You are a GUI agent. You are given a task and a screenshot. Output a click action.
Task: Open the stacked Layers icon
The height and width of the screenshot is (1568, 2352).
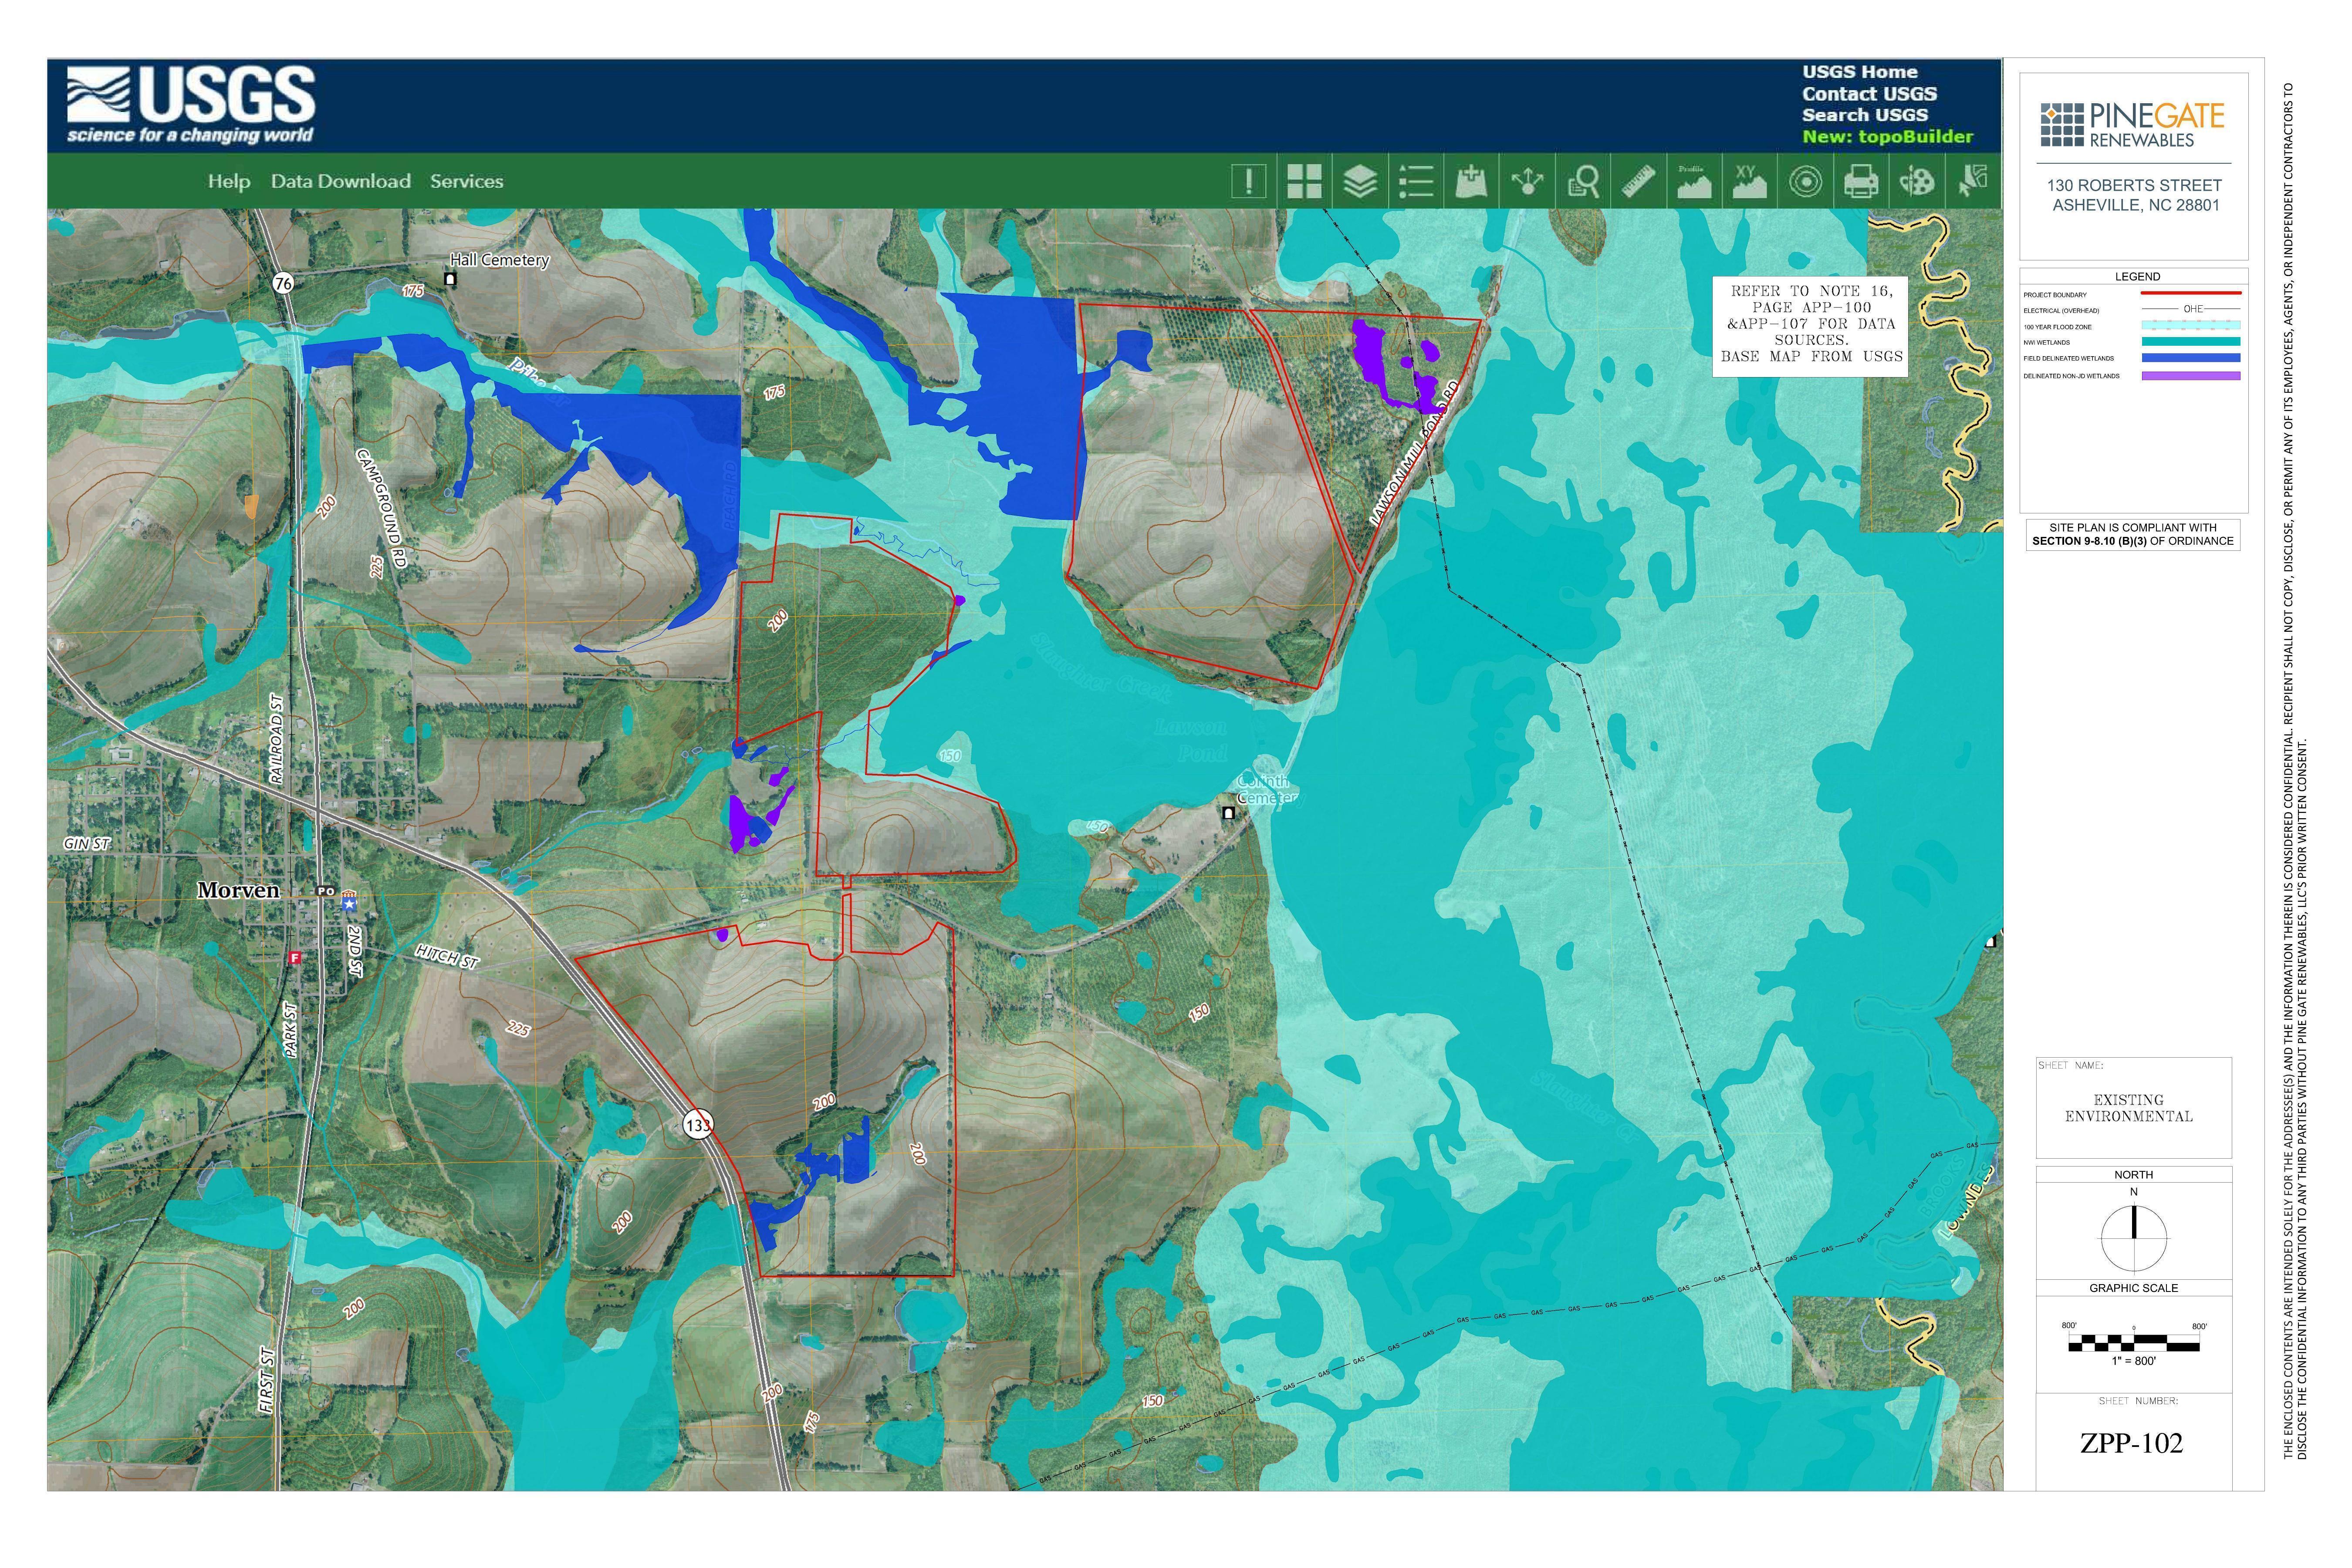(1360, 182)
